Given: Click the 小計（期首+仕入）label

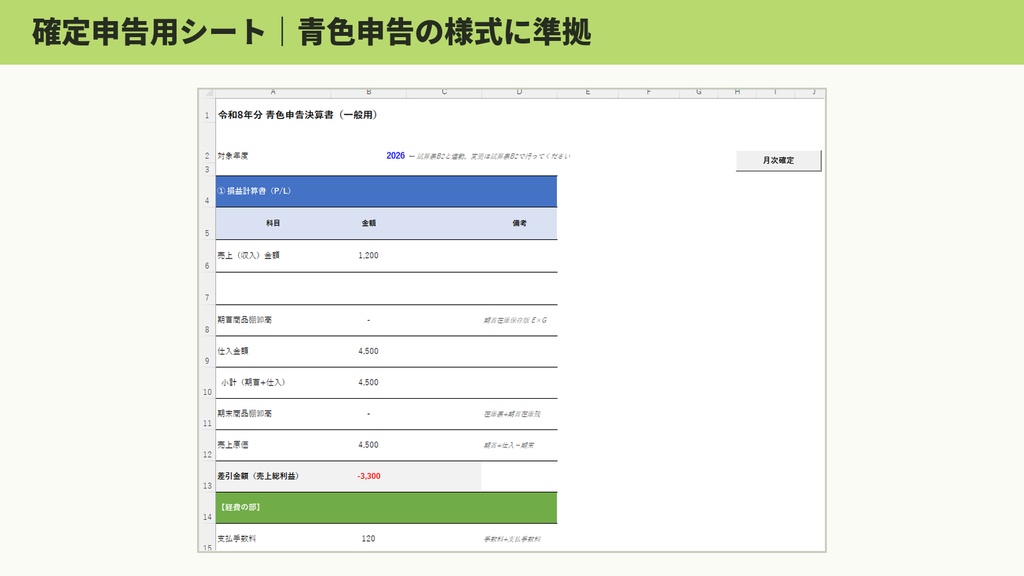Looking at the screenshot, I should 253,383.
